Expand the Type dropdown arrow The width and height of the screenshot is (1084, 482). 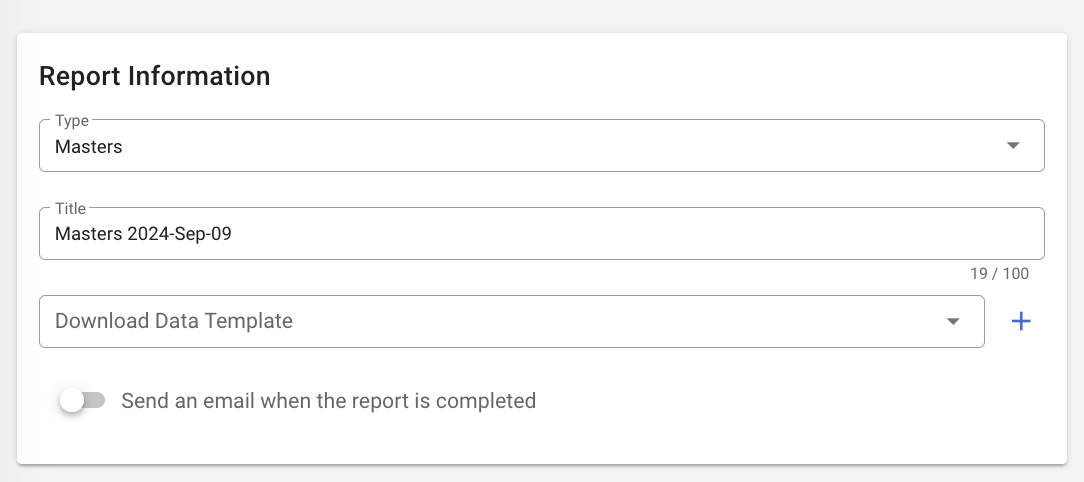pos(1013,146)
